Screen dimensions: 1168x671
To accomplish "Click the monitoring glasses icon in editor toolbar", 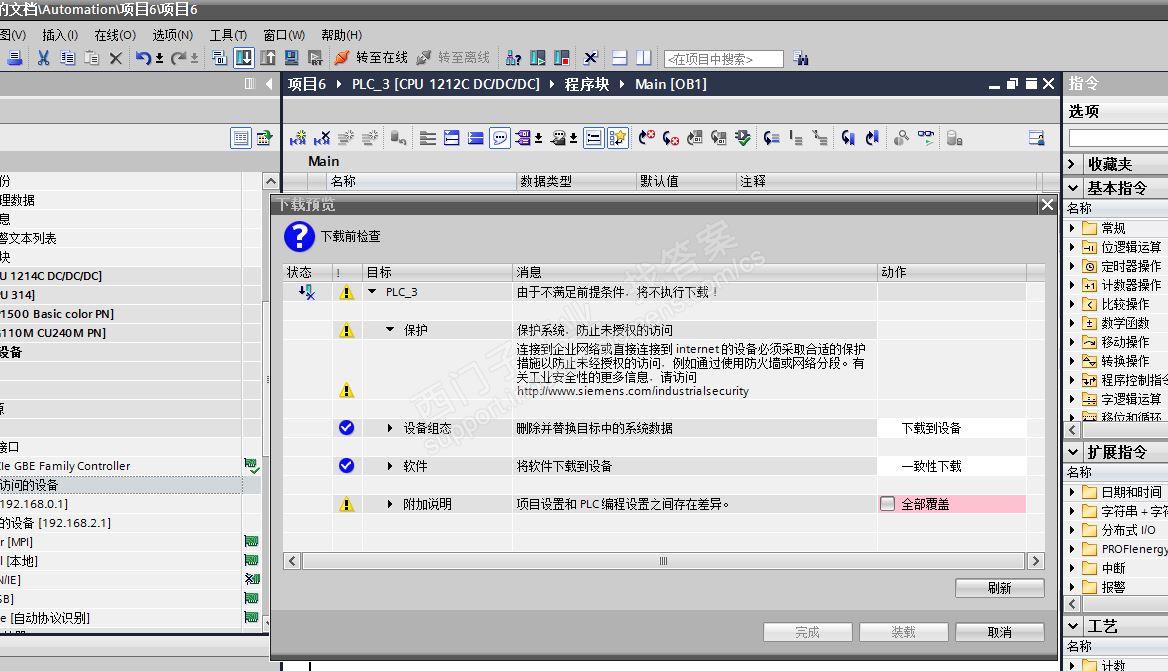I will 925,137.
